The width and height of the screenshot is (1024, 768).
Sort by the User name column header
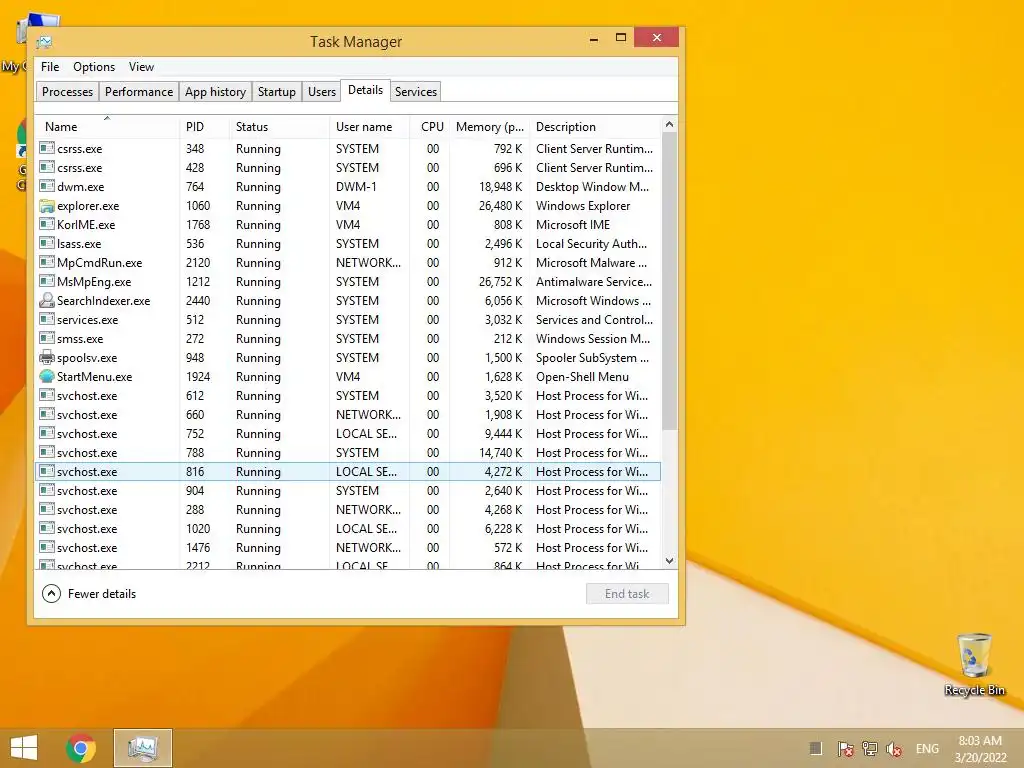pyautogui.click(x=370, y=127)
